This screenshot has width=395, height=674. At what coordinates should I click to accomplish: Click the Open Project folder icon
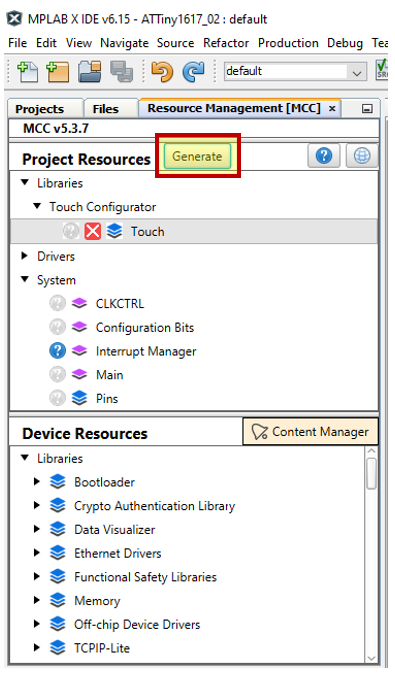tap(89, 72)
